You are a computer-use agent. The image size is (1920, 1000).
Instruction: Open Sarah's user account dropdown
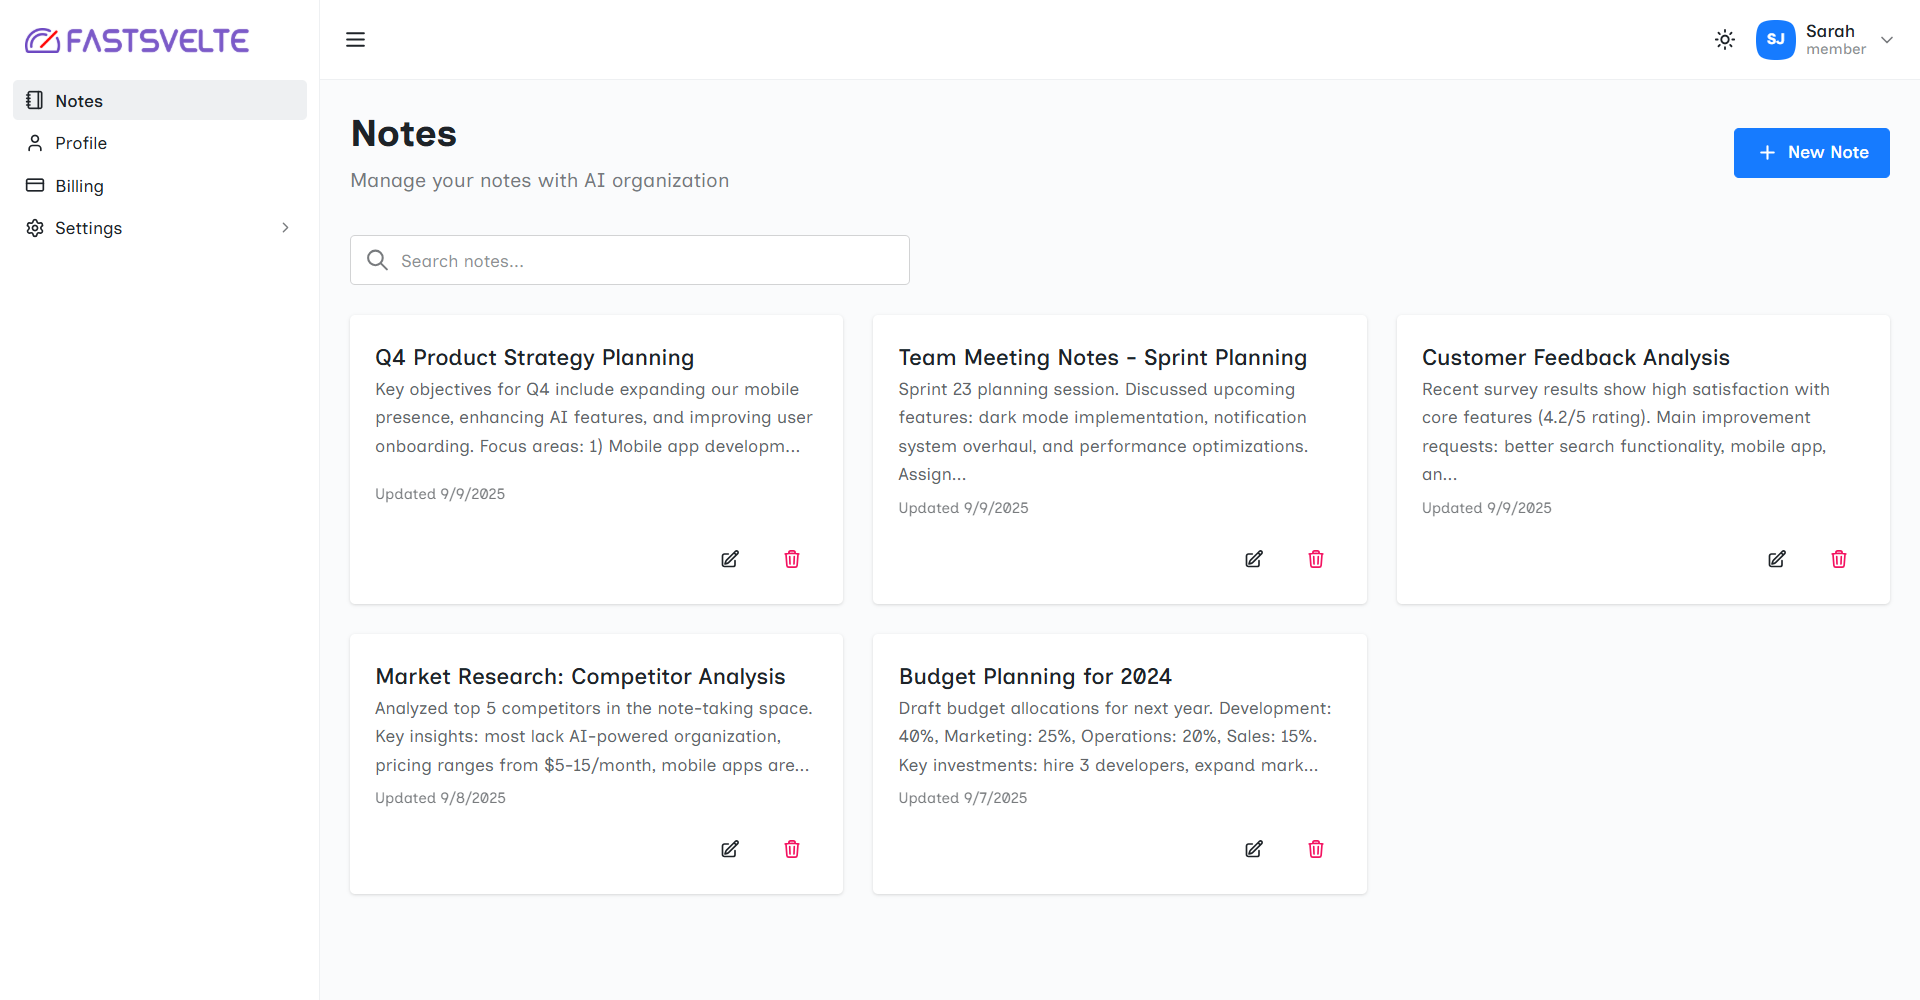point(1887,40)
